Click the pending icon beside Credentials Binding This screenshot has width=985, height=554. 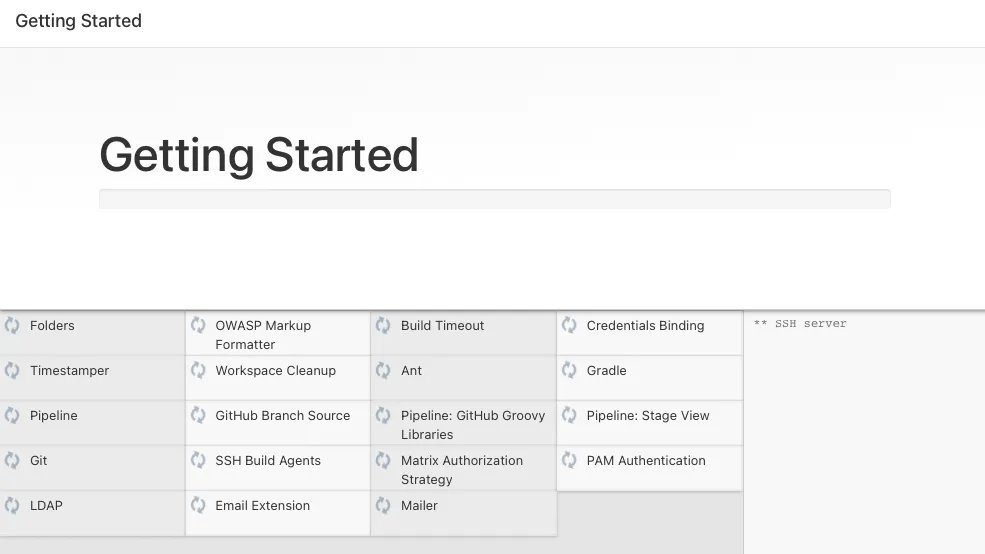point(569,326)
